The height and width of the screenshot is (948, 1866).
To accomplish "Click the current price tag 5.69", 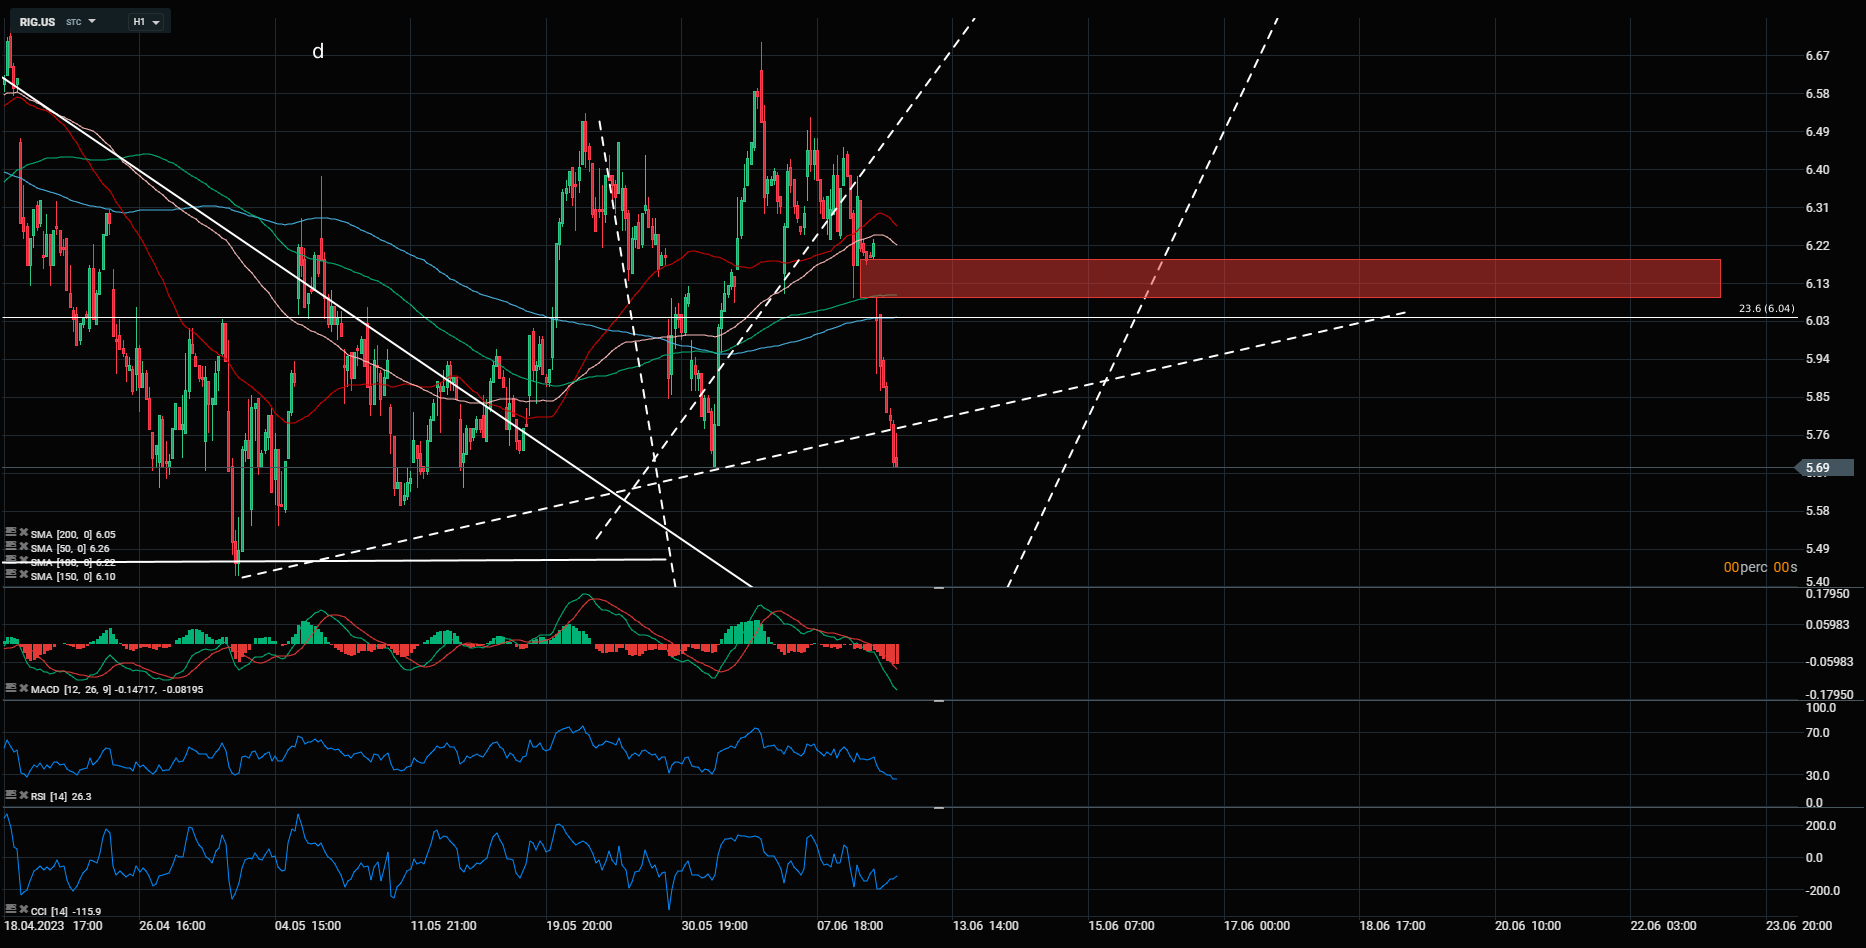I will 1817,468.
